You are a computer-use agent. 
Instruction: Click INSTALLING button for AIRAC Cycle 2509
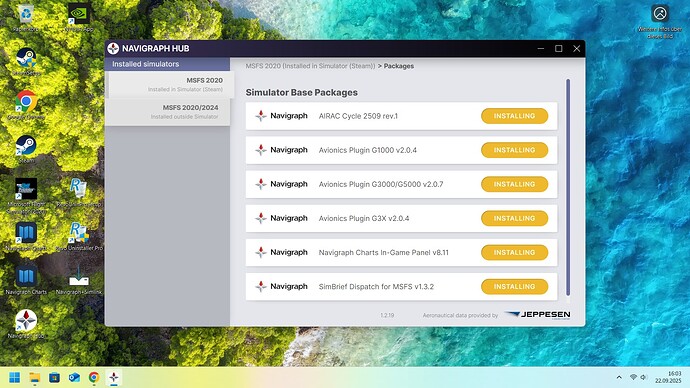click(x=514, y=116)
